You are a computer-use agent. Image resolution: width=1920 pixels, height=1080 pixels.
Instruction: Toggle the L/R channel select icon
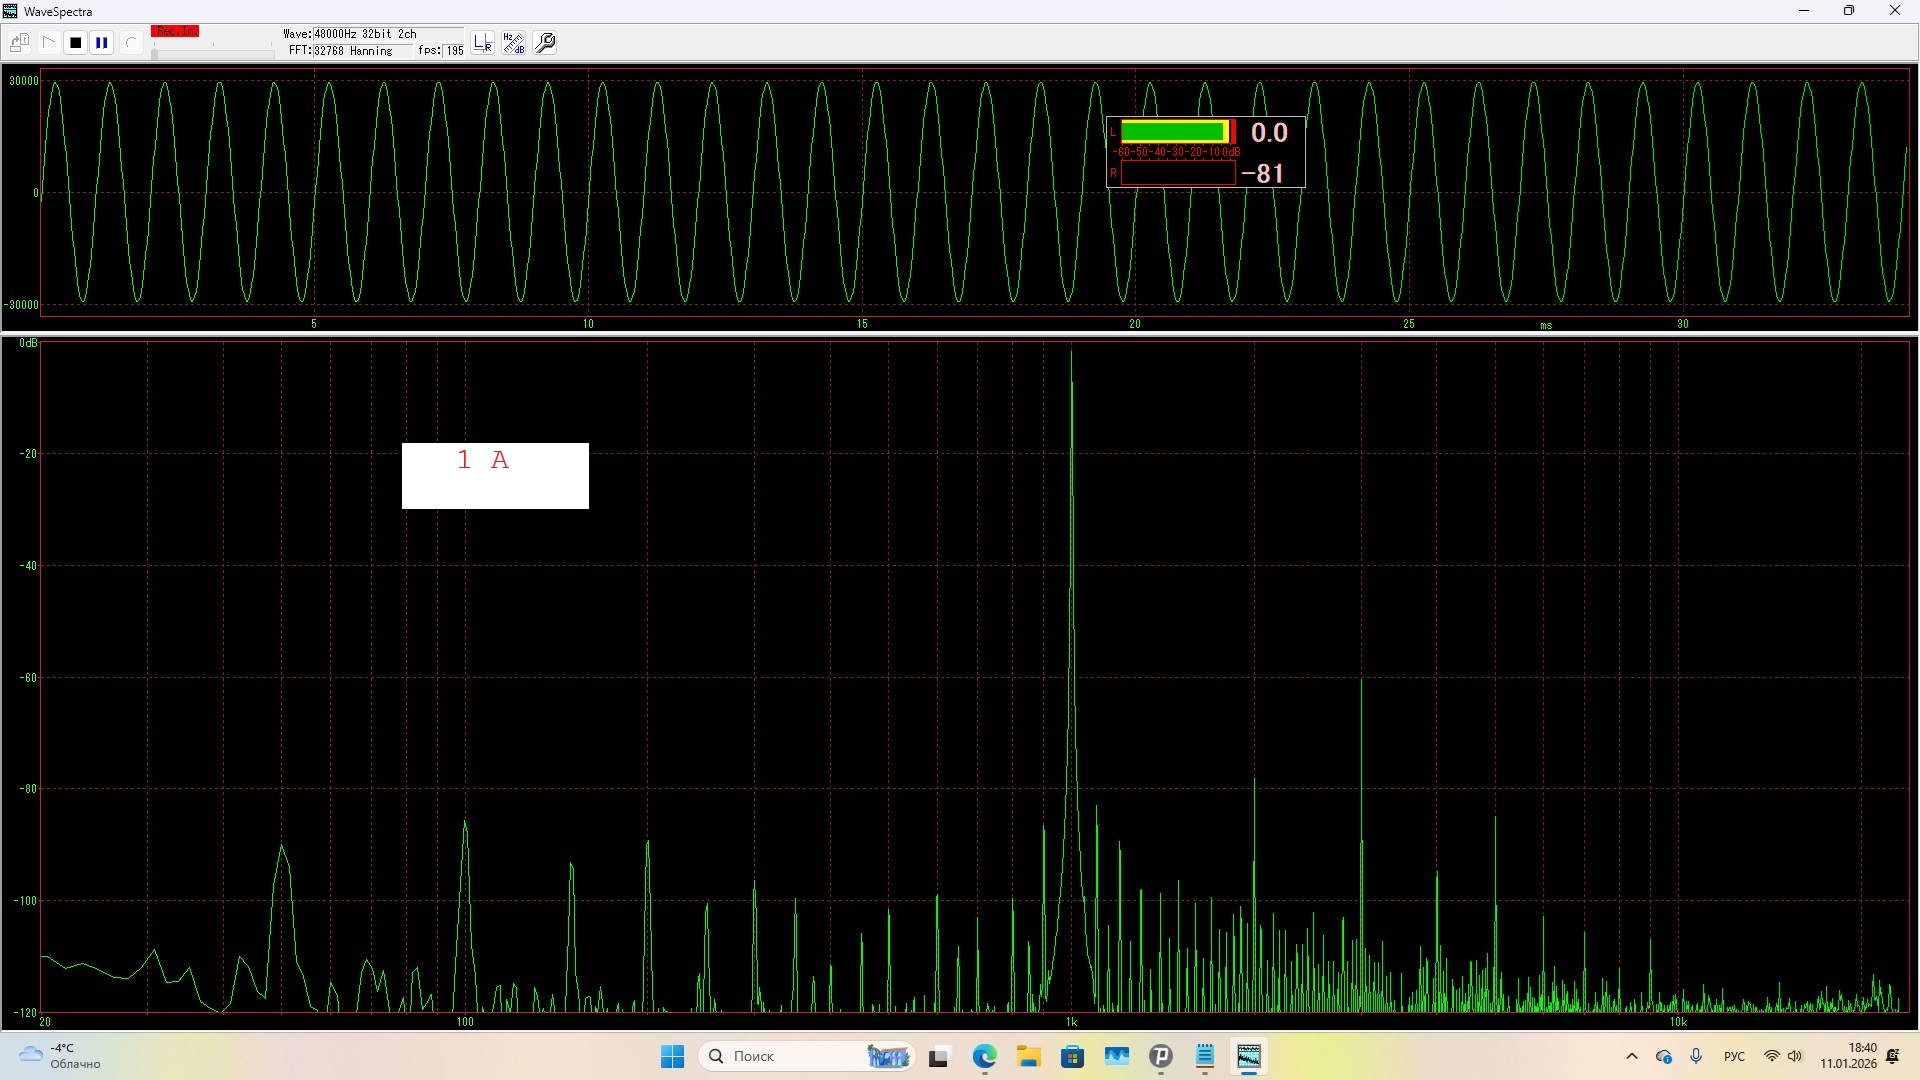click(483, 43)
